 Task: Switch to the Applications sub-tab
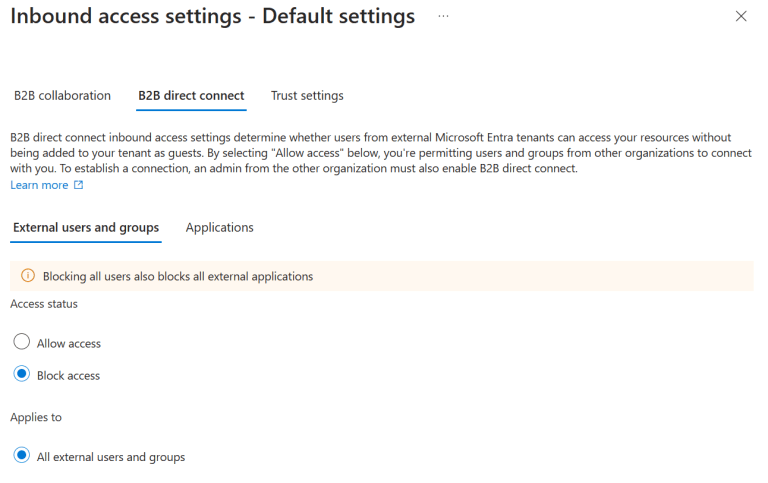(x=220, y=227)
